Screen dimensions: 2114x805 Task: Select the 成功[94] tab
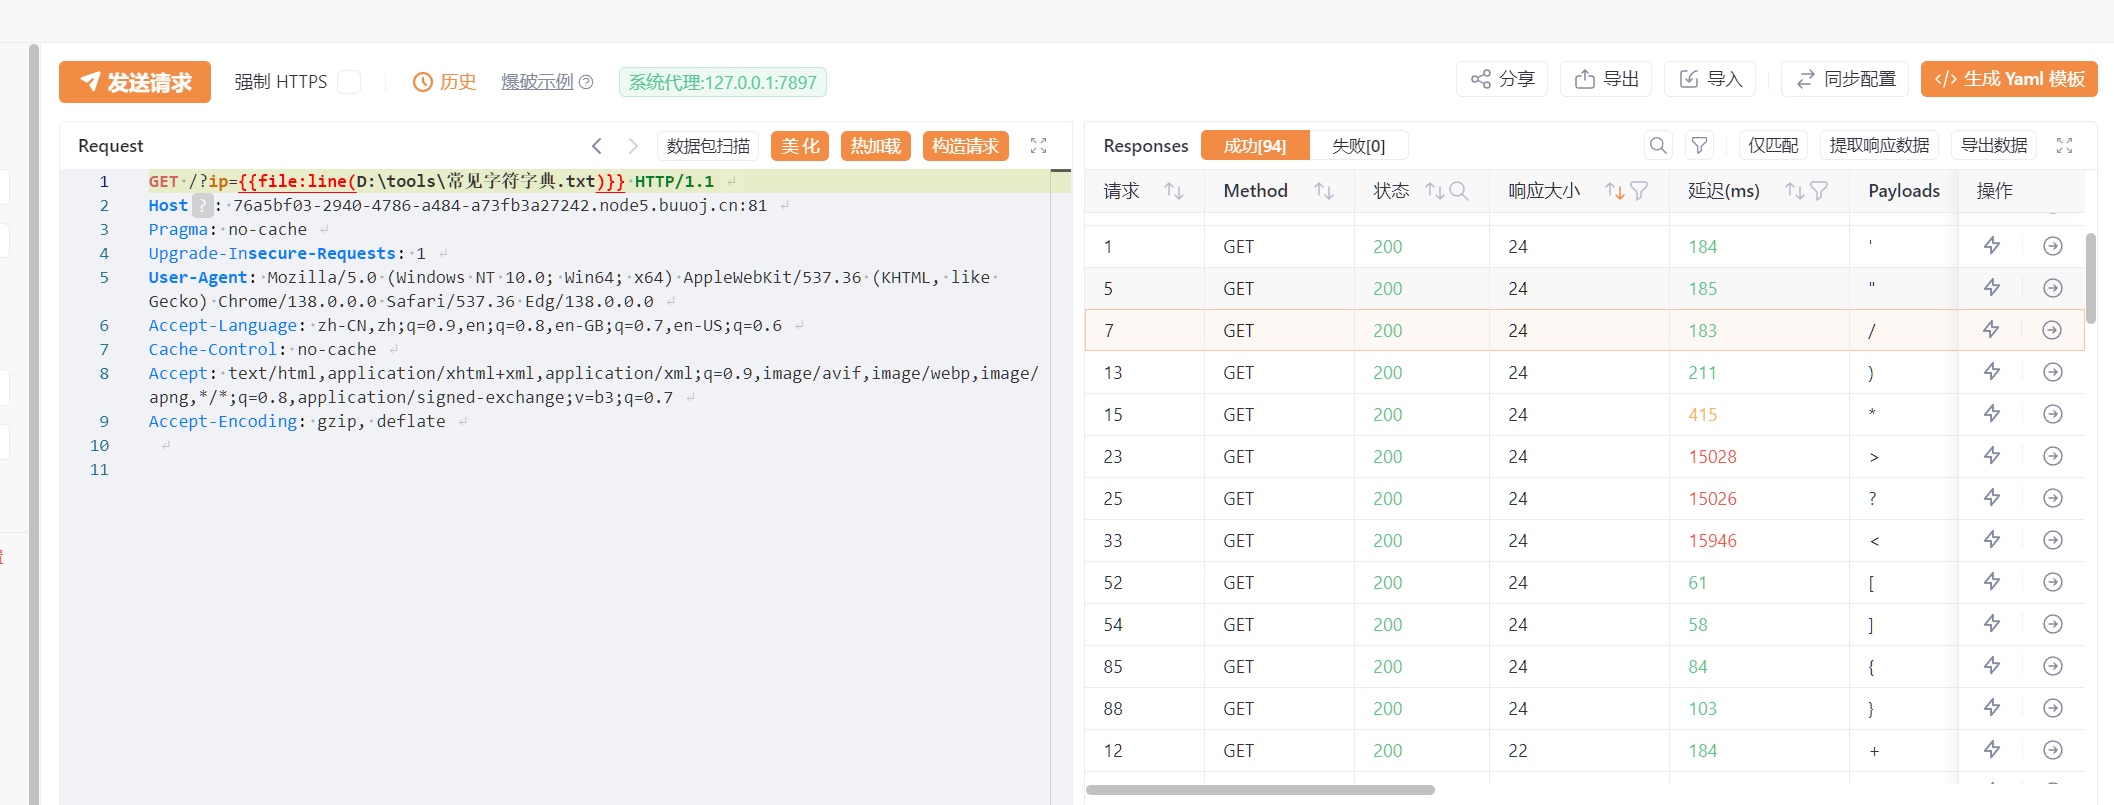1255,146
